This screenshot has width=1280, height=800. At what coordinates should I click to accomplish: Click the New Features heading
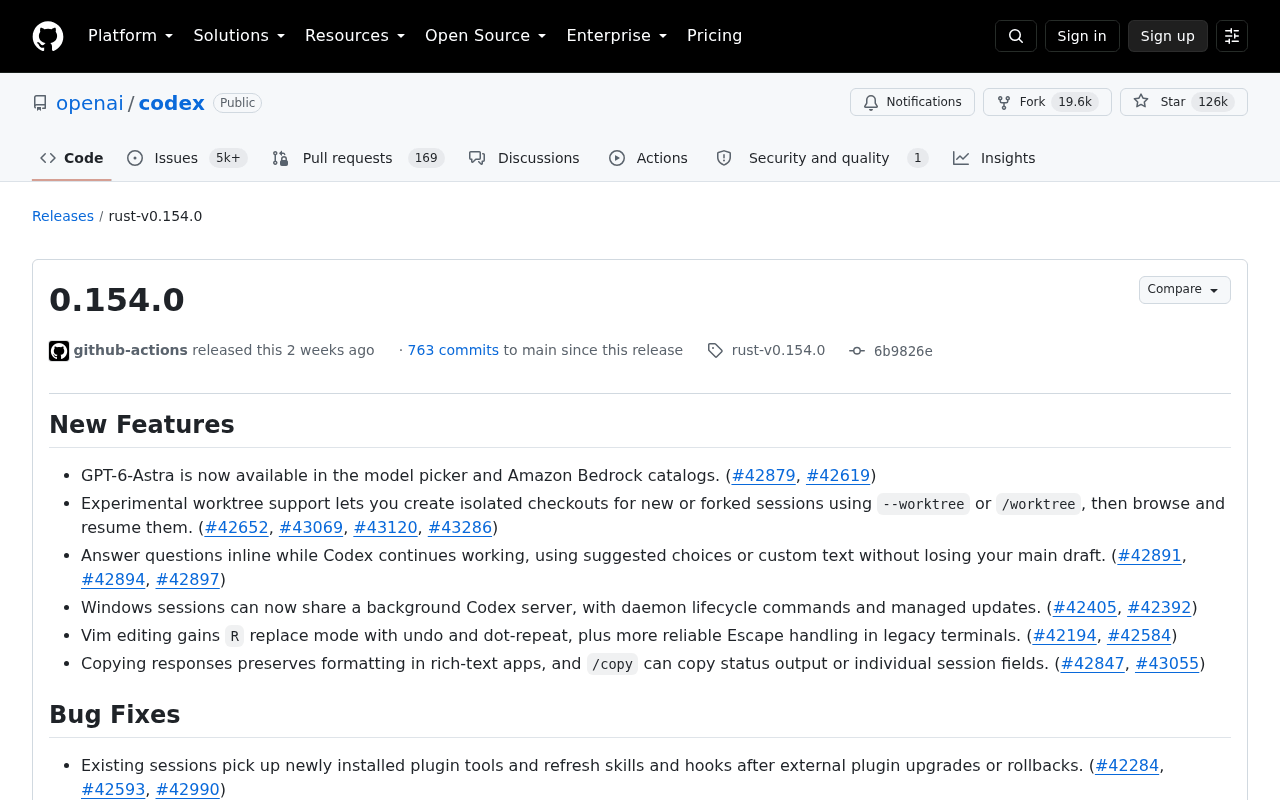pos(142,424)
